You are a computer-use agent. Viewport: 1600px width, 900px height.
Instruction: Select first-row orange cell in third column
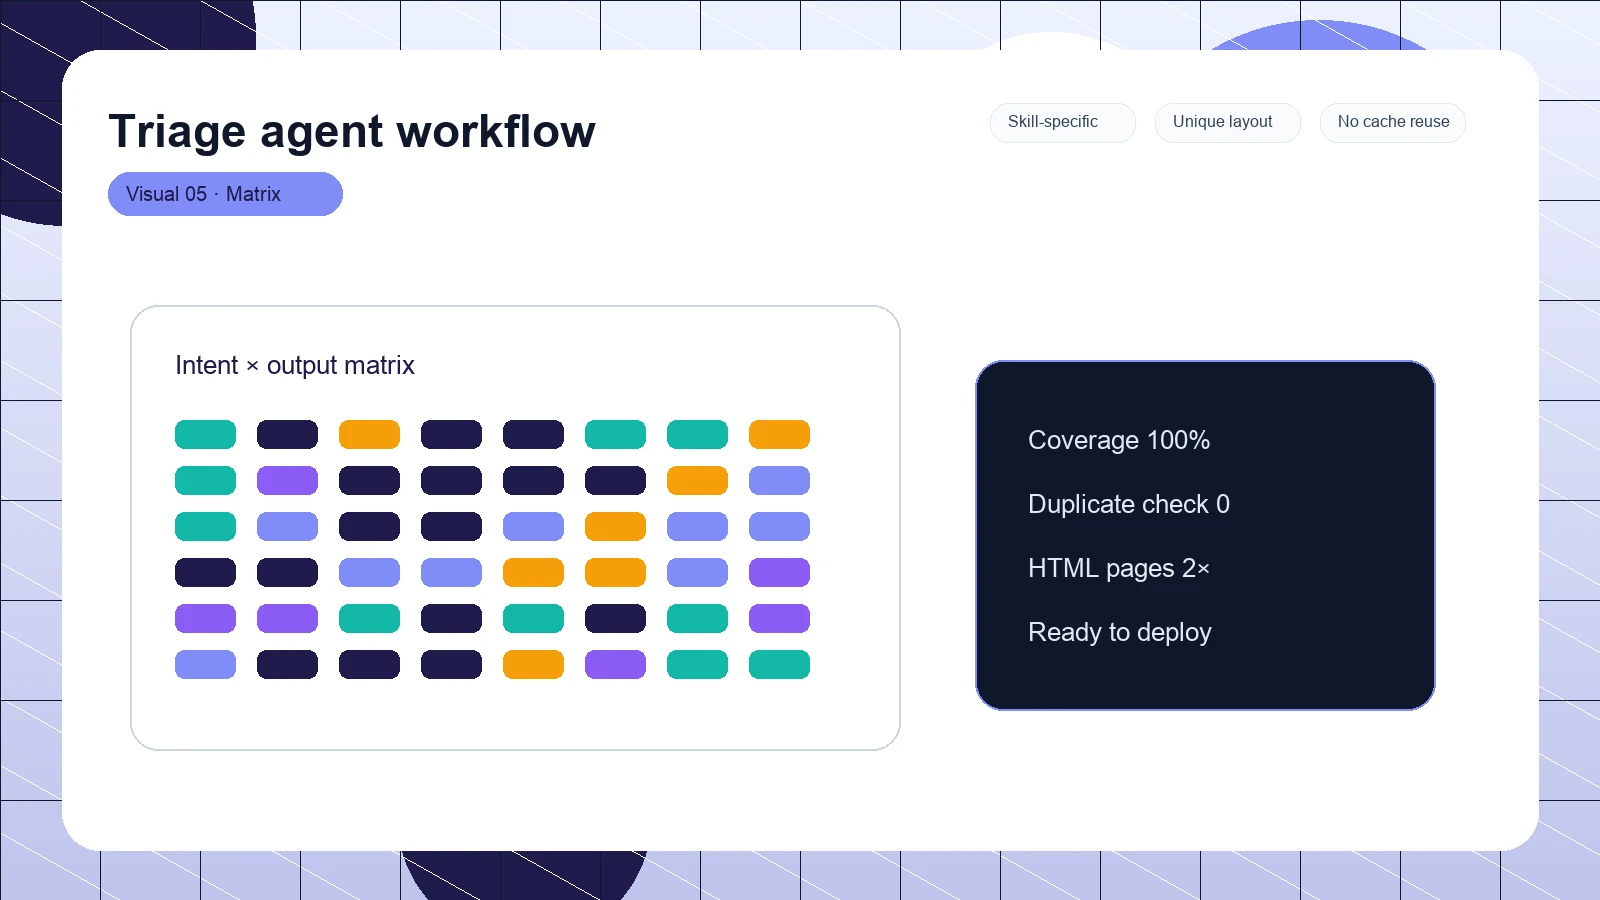coord(369,435)
